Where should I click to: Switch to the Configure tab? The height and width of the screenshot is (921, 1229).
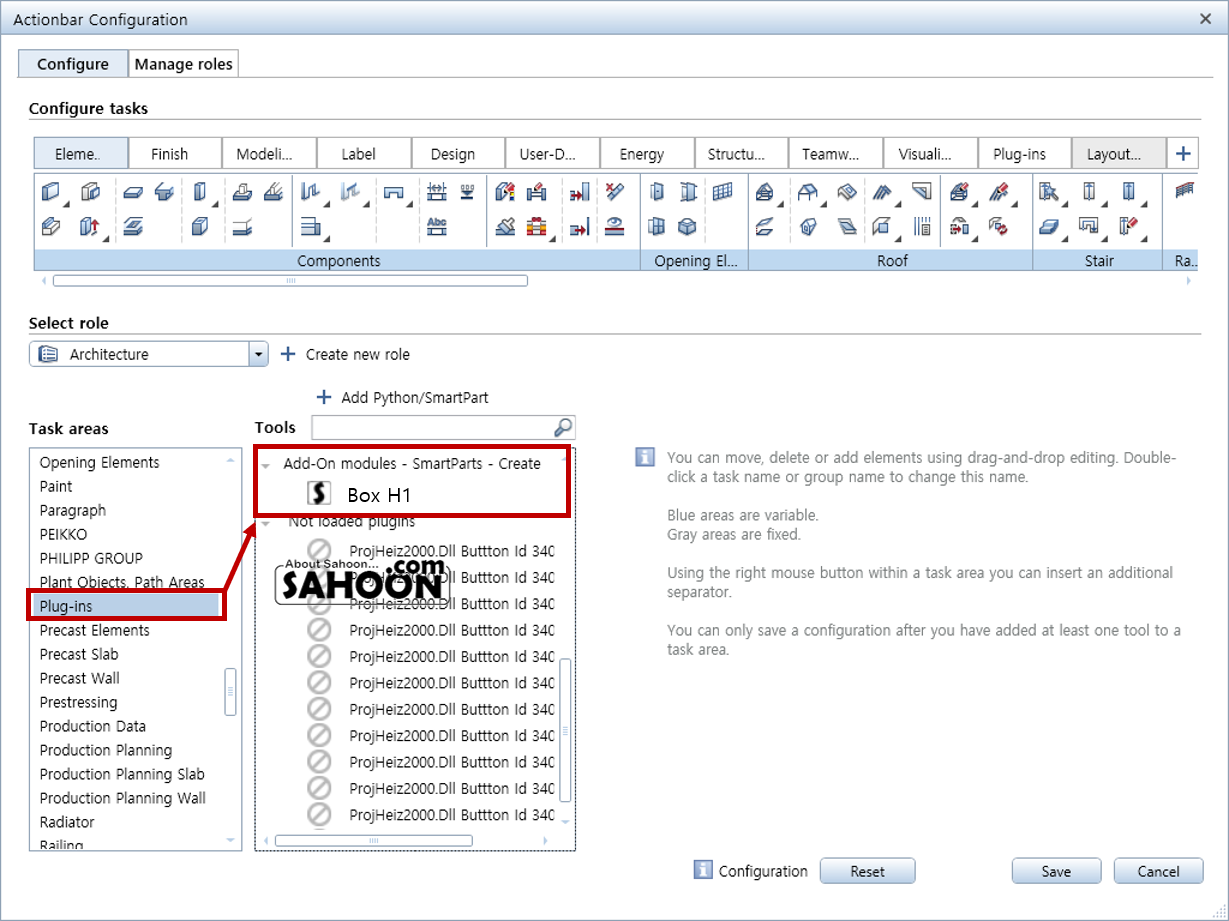click(x=73, y=64)
